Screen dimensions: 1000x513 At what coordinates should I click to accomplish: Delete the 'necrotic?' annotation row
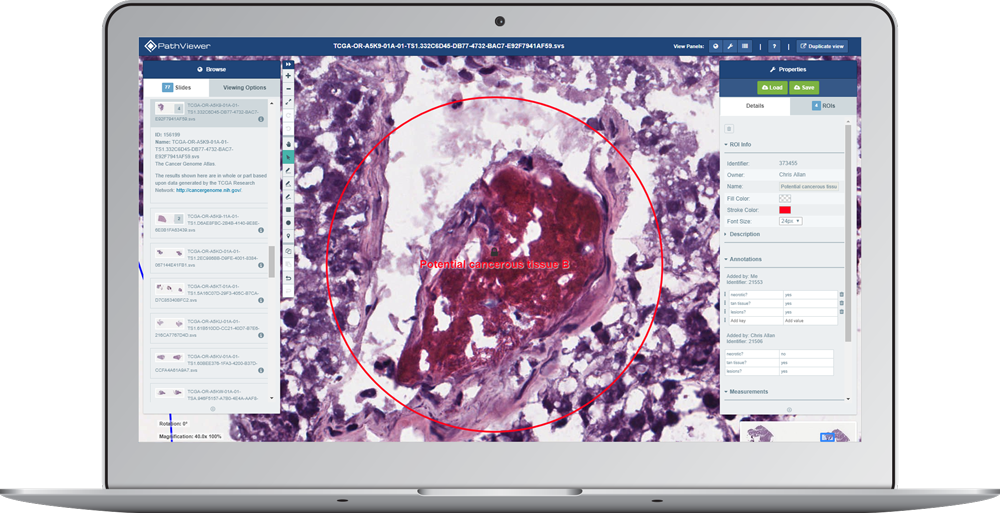click(x=842, y=295)
